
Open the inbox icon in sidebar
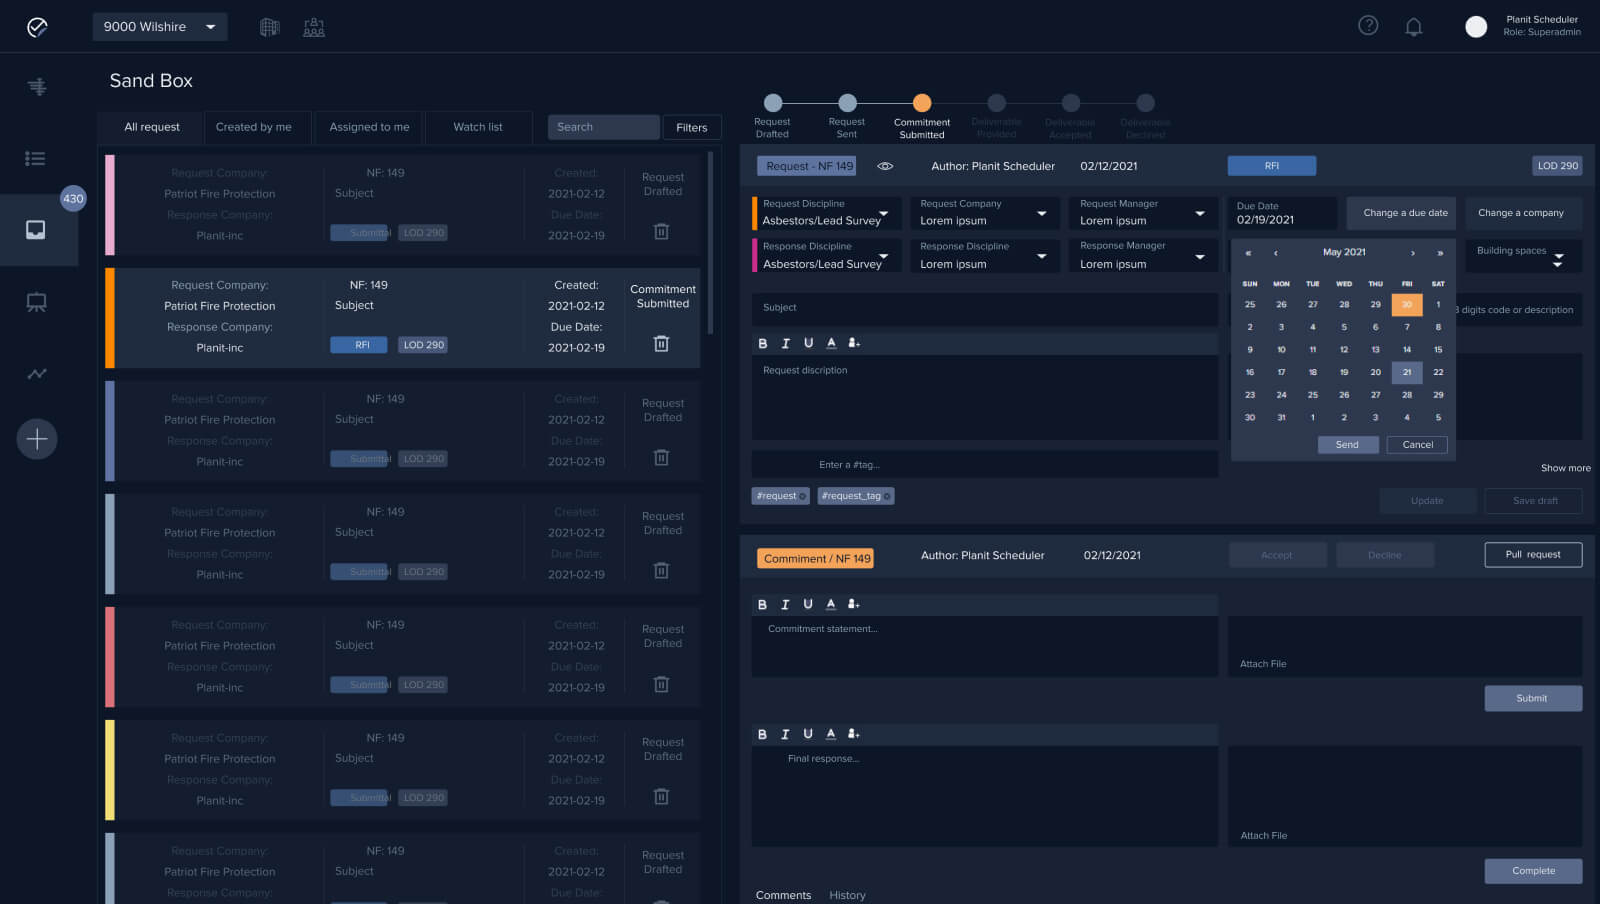36,230
